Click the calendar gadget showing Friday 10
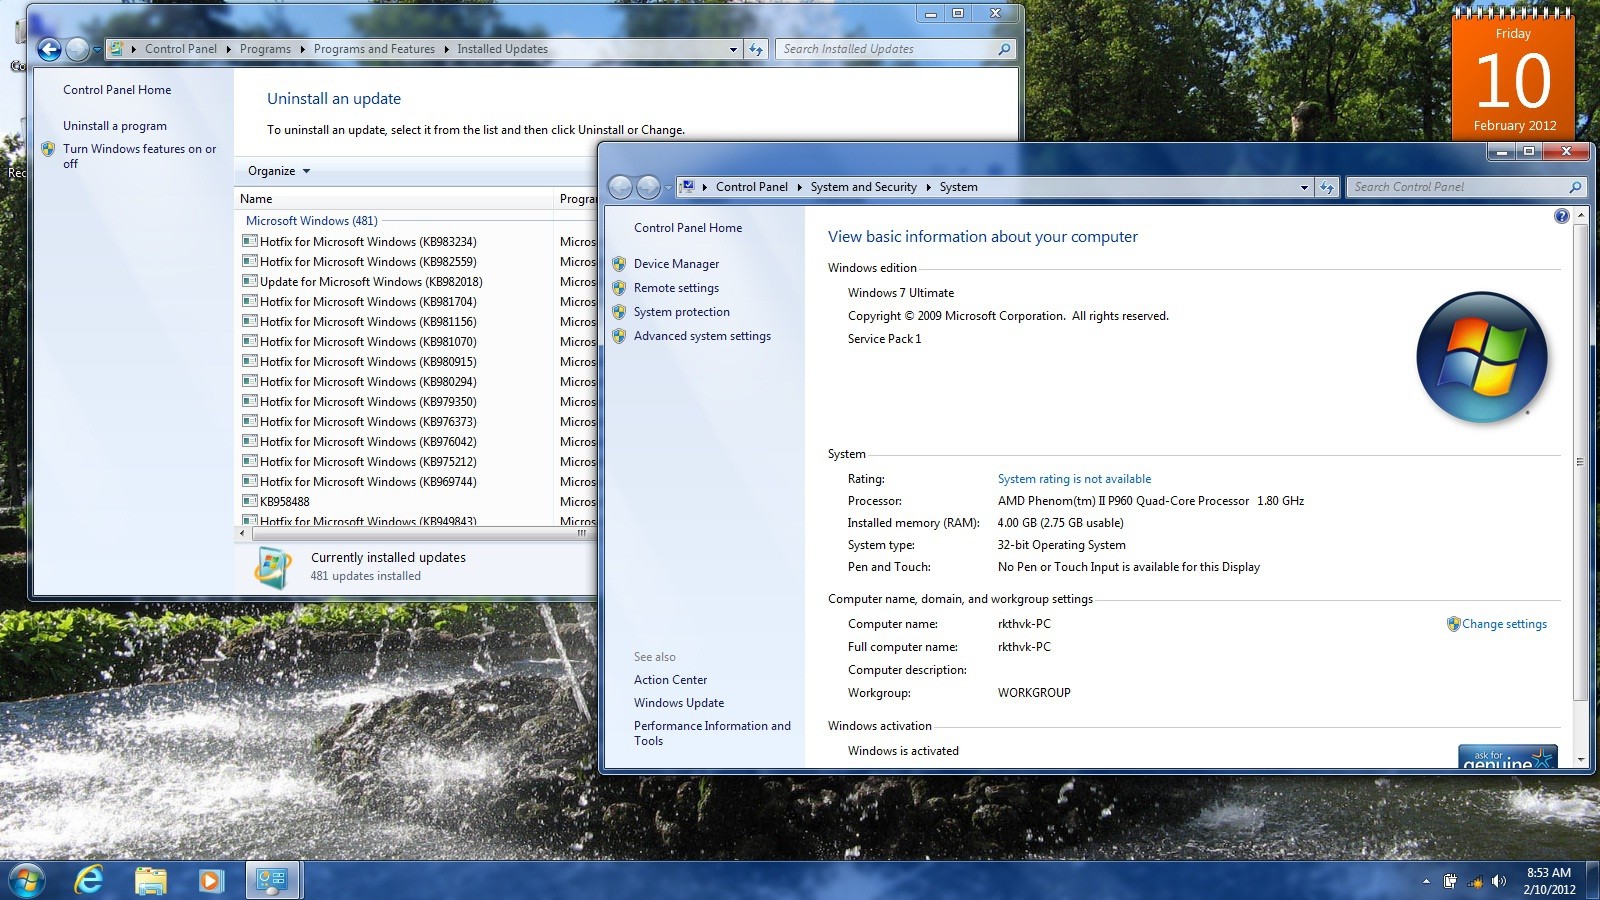 coord(1513,75)
